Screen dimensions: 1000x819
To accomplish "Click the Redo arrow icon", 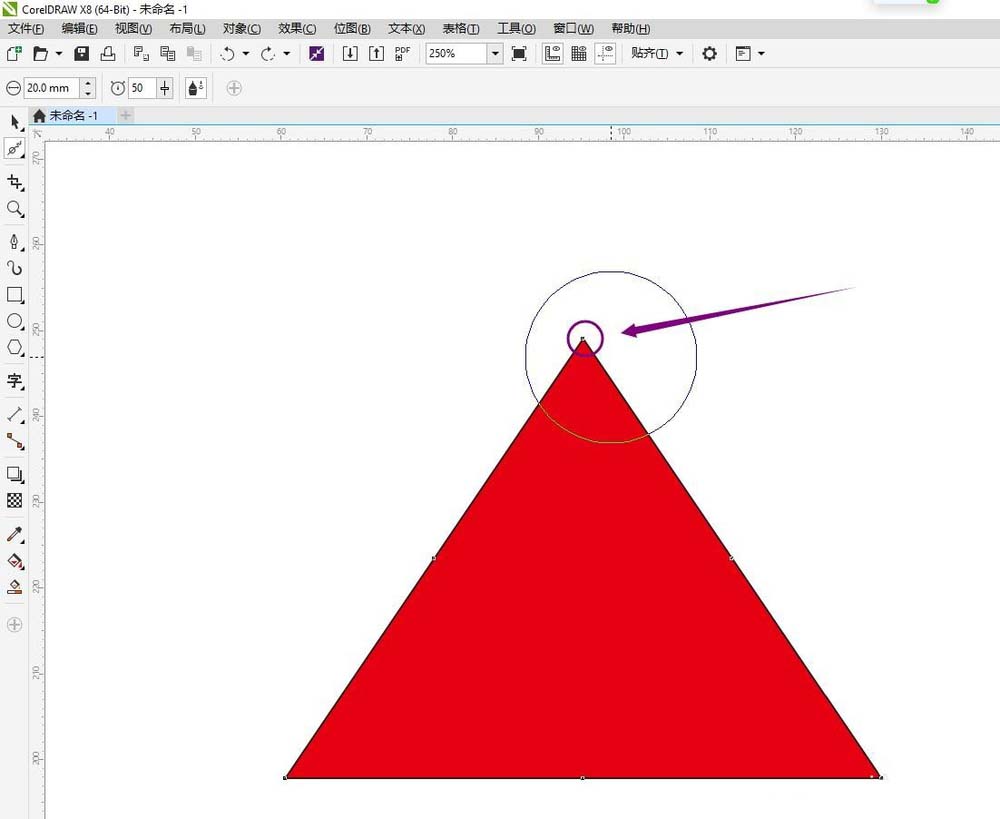I will tap(268, 54).
